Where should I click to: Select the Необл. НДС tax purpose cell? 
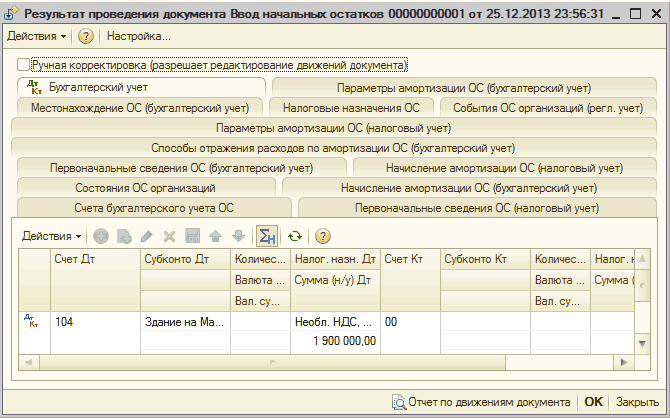(x=335, y=322)
